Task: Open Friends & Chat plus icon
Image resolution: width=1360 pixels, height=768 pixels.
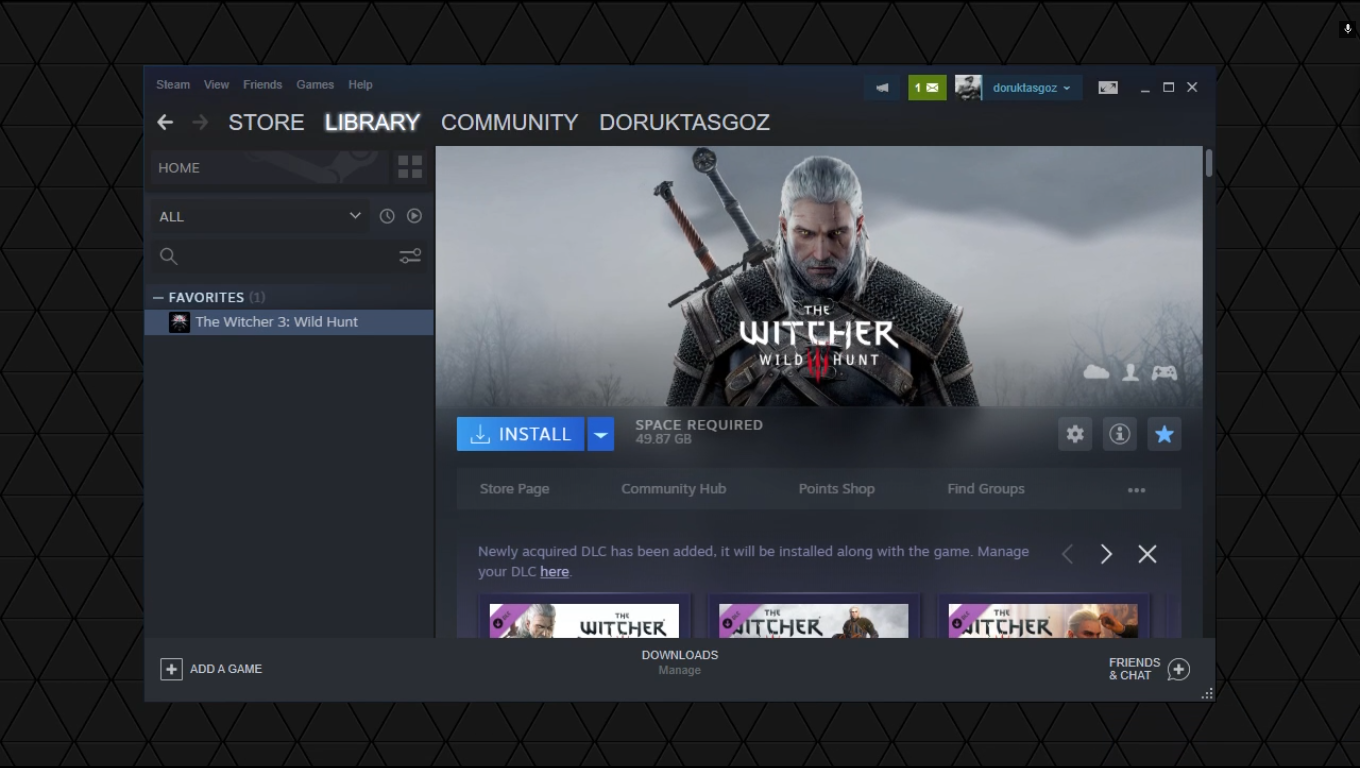Action: (1179, 669)
